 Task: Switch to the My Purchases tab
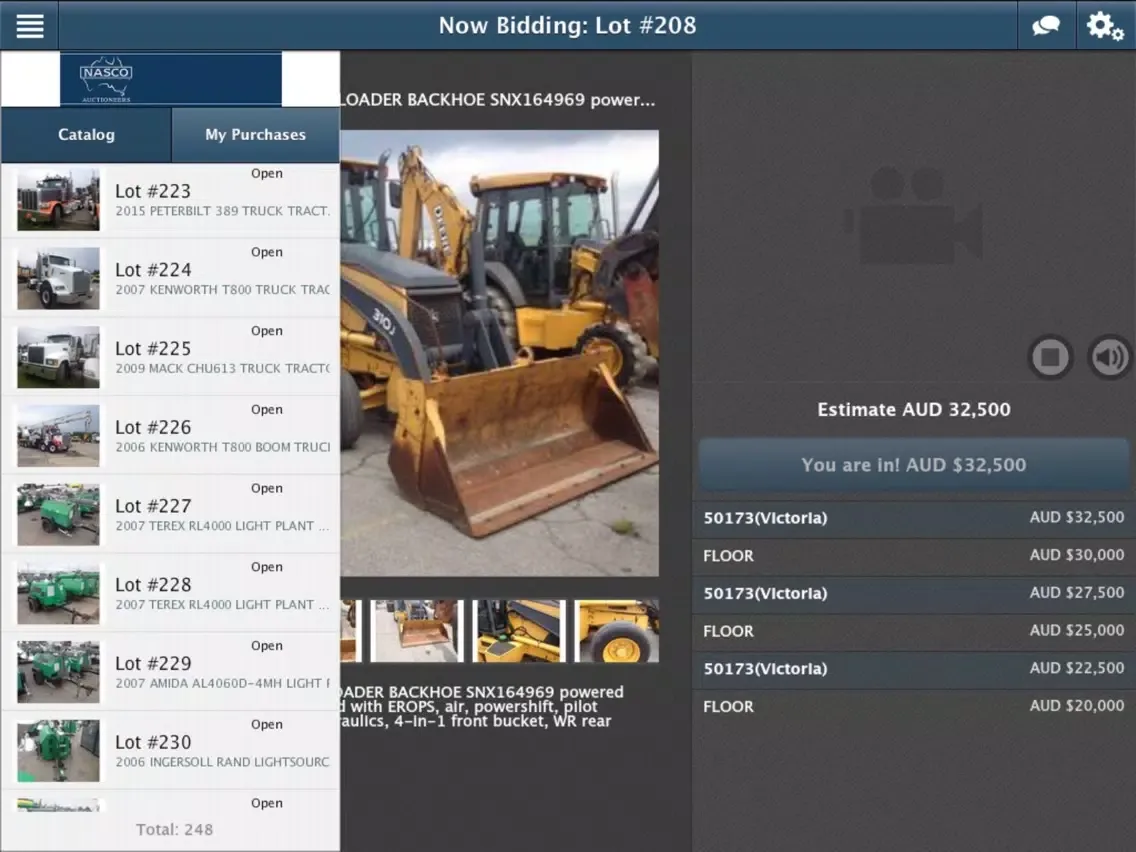point(256,135)
